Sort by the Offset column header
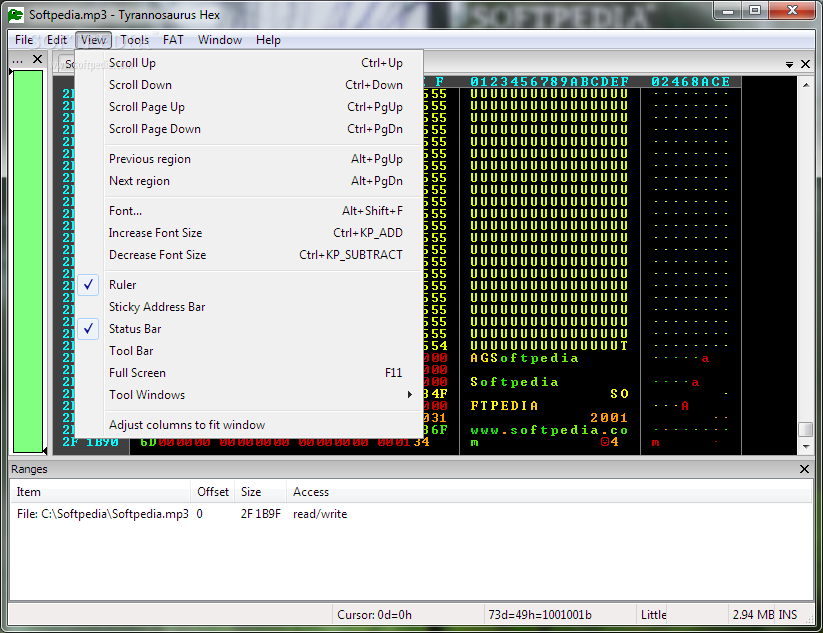 [213, 492]
